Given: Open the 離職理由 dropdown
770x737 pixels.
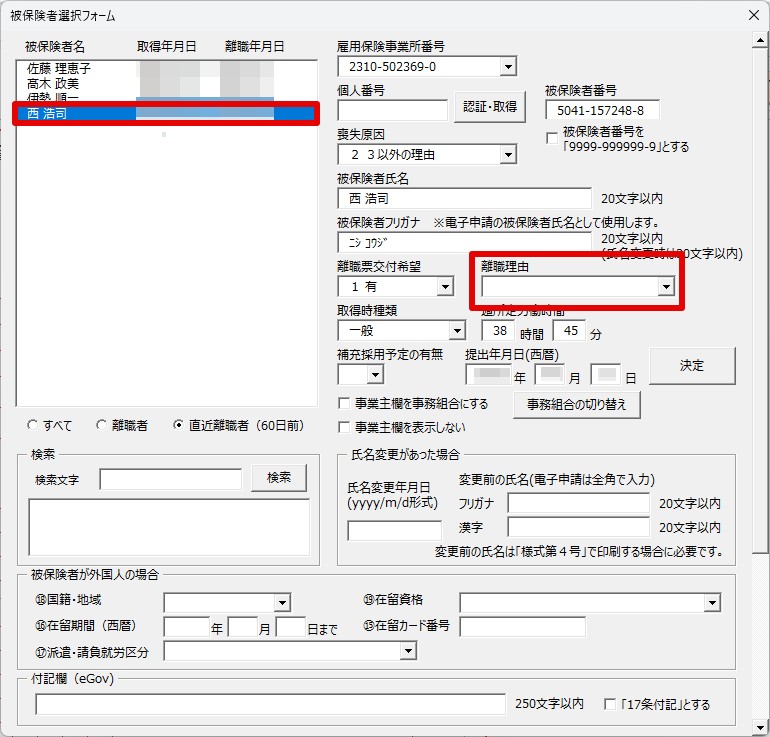Looking at the screenshot, I should [666, 286].
